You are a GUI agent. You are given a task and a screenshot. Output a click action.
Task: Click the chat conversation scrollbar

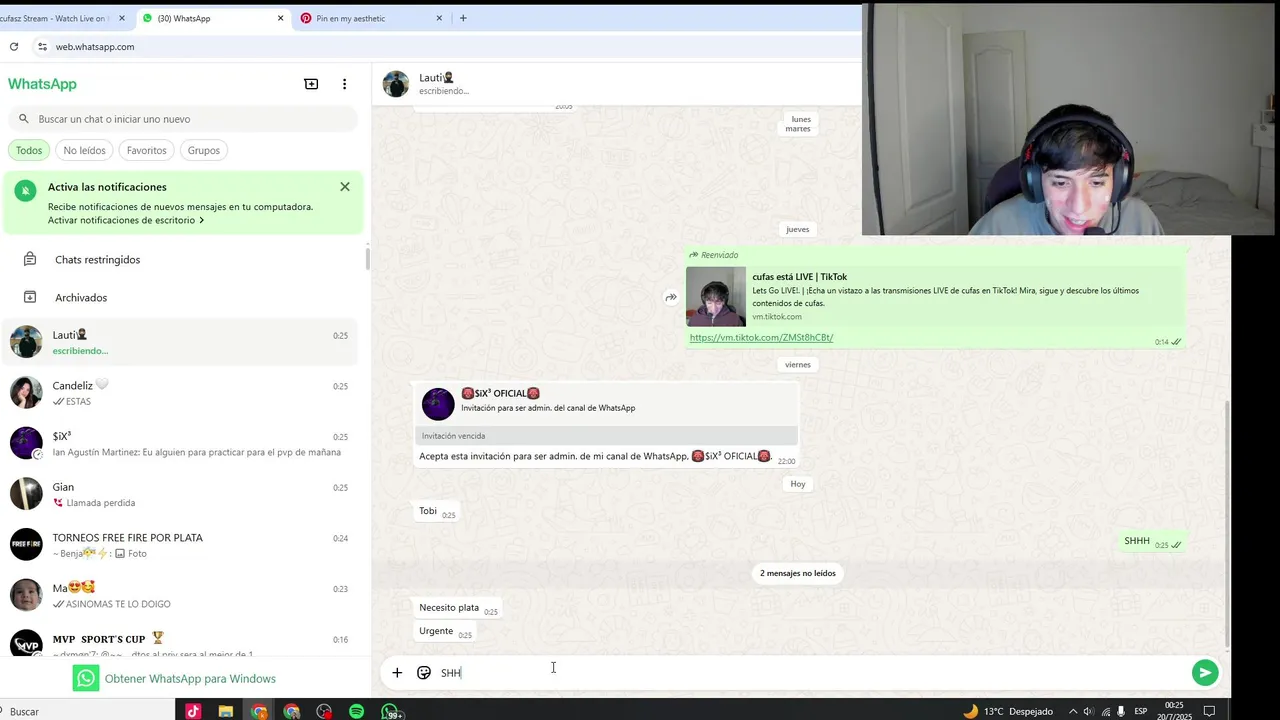[1227, 525]
